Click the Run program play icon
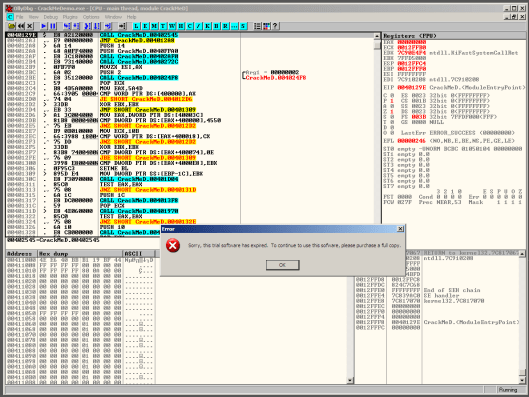The height and width of the screenshot is (397, 529). click(44, 26)
